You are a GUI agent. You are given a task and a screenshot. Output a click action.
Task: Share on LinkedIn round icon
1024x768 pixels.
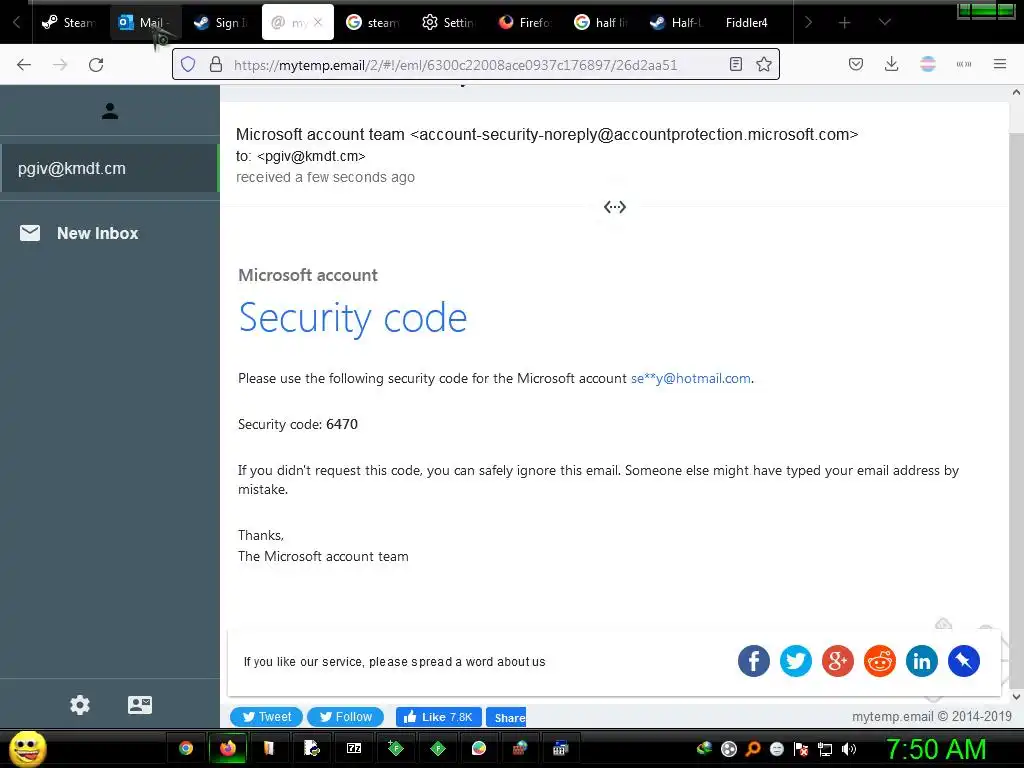point(921,661)
